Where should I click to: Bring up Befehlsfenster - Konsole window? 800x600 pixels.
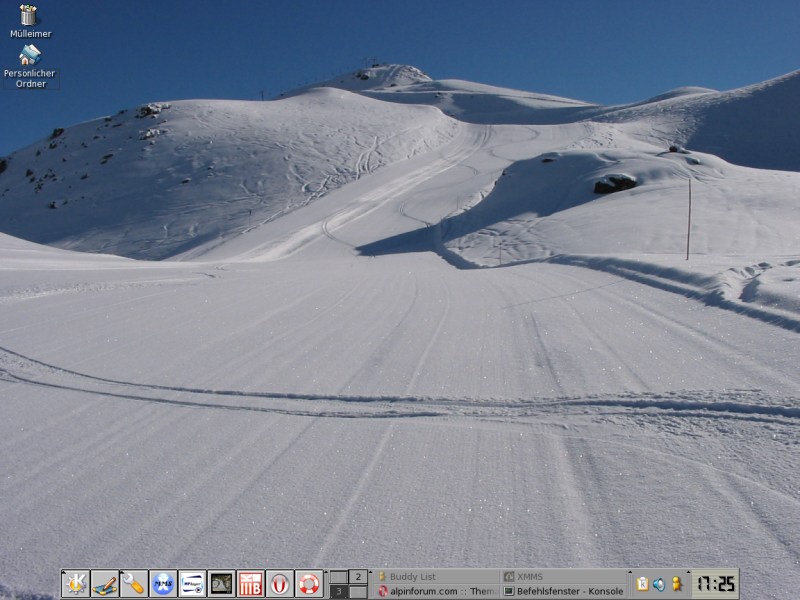[563, 591]
